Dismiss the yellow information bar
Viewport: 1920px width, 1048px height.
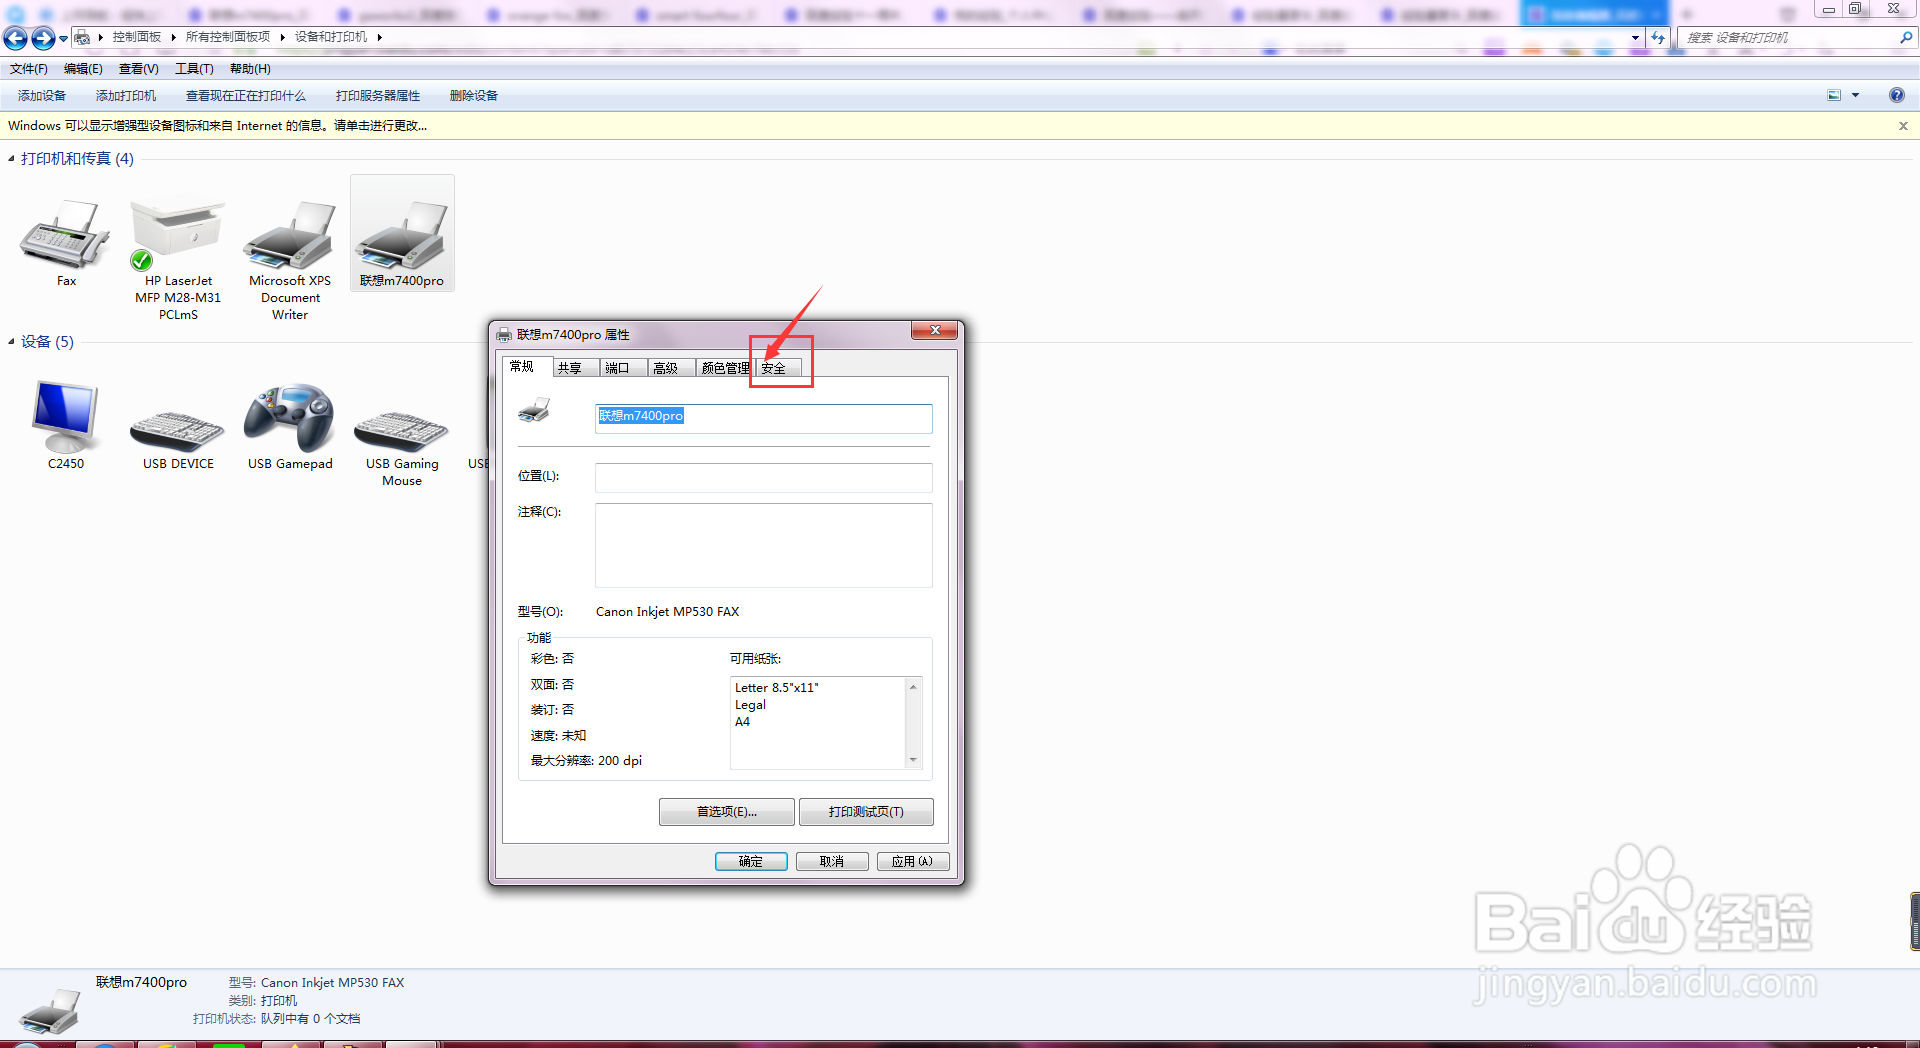[x=1903, y=126]
